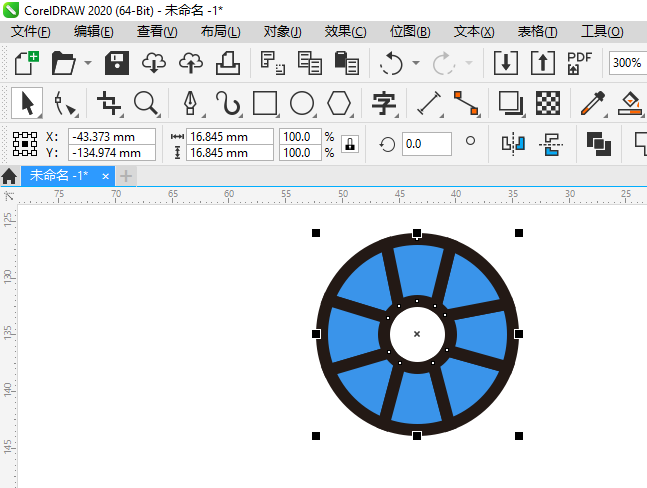Screen dimensions: 647x488
Task: Toggle the lock ratio padlock
Action: [x=350, y=144]
